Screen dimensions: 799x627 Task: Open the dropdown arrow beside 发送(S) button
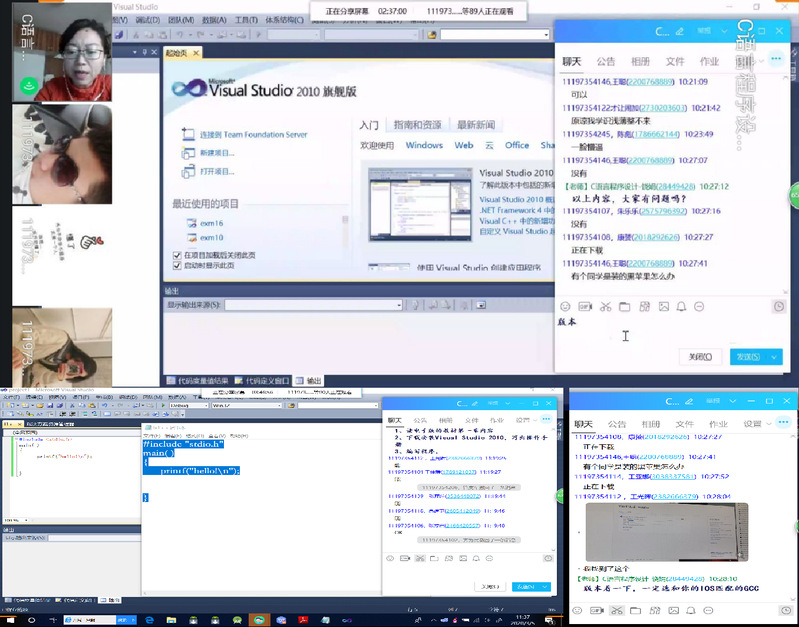click(773, 357)
